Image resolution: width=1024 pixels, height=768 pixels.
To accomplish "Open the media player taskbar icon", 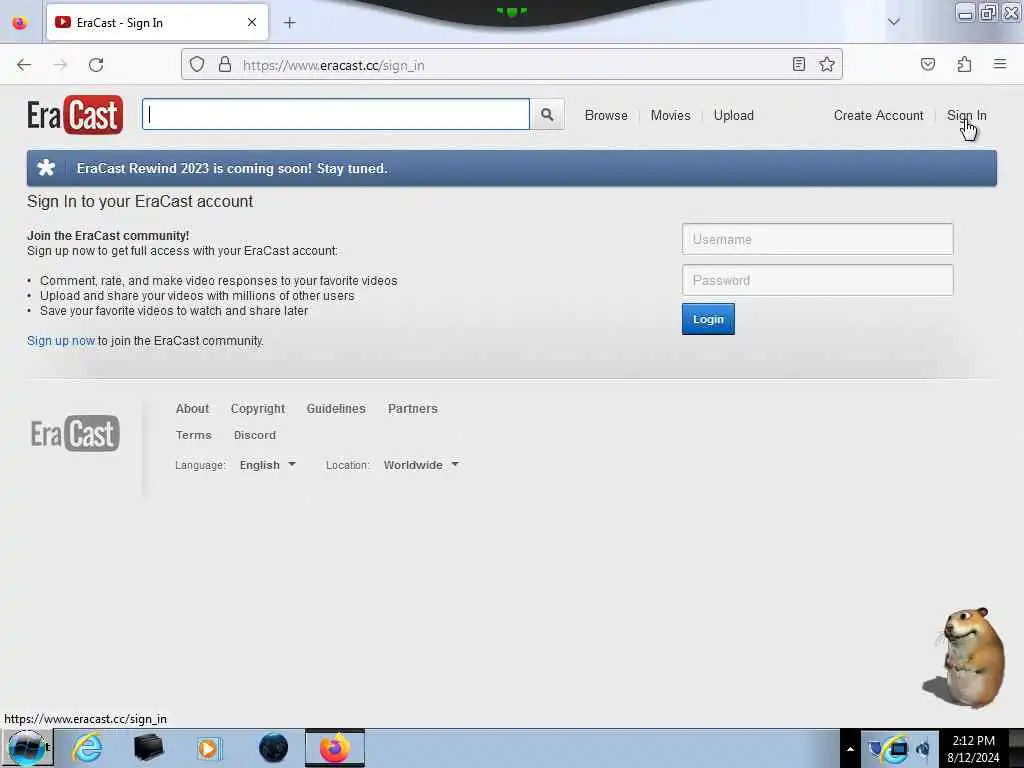I will (x=210, y=748).
